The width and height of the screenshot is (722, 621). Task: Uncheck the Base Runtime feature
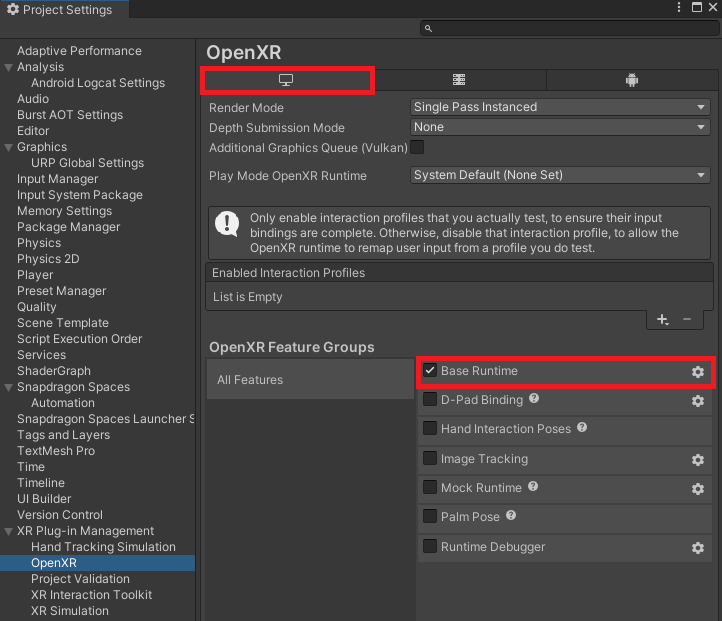click(x=430, y=370)
